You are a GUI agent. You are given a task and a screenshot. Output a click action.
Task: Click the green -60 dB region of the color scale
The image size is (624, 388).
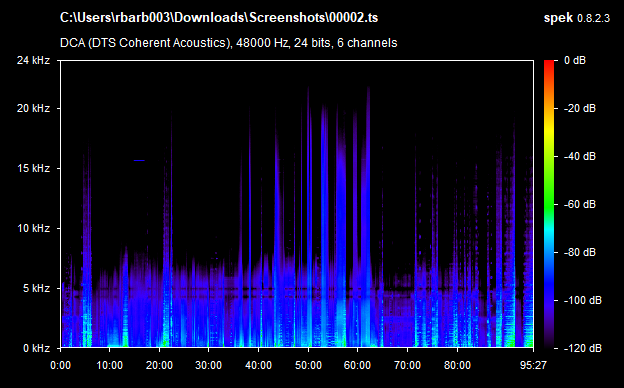click(549, 204)
